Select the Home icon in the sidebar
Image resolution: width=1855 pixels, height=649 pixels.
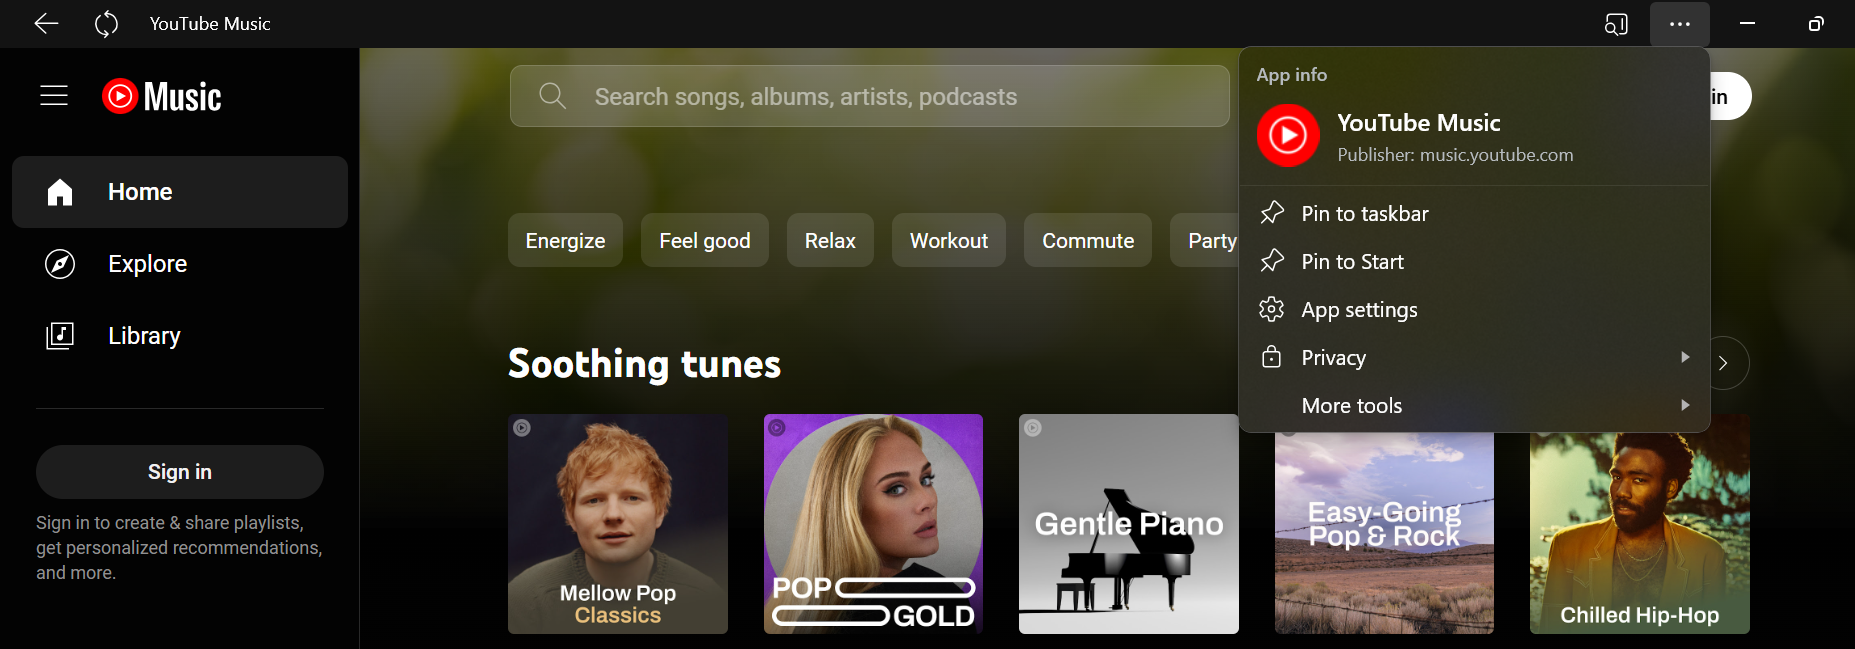pos(59,191)
